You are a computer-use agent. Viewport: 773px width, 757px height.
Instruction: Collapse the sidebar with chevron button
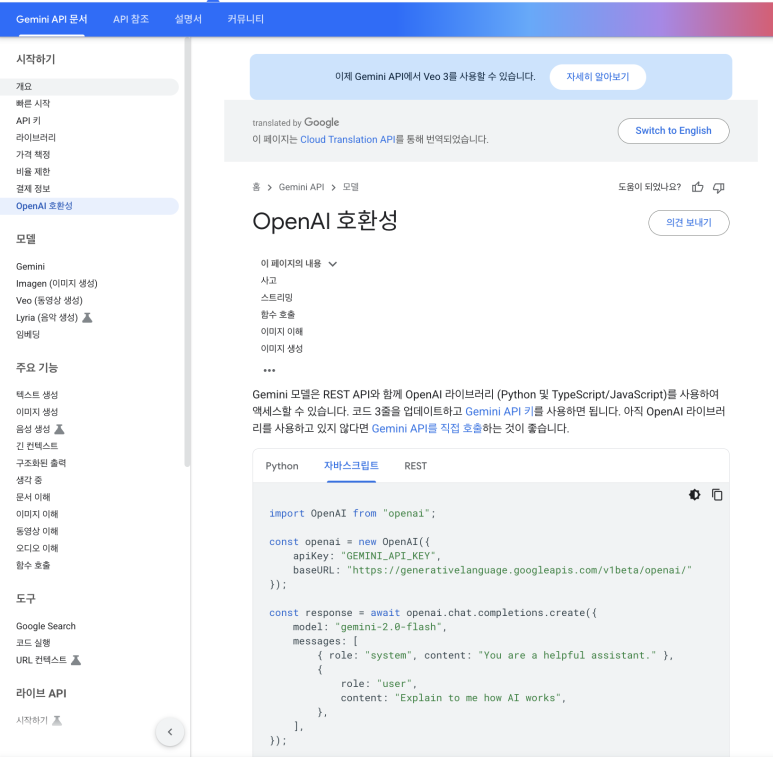[x=170, y=732]
